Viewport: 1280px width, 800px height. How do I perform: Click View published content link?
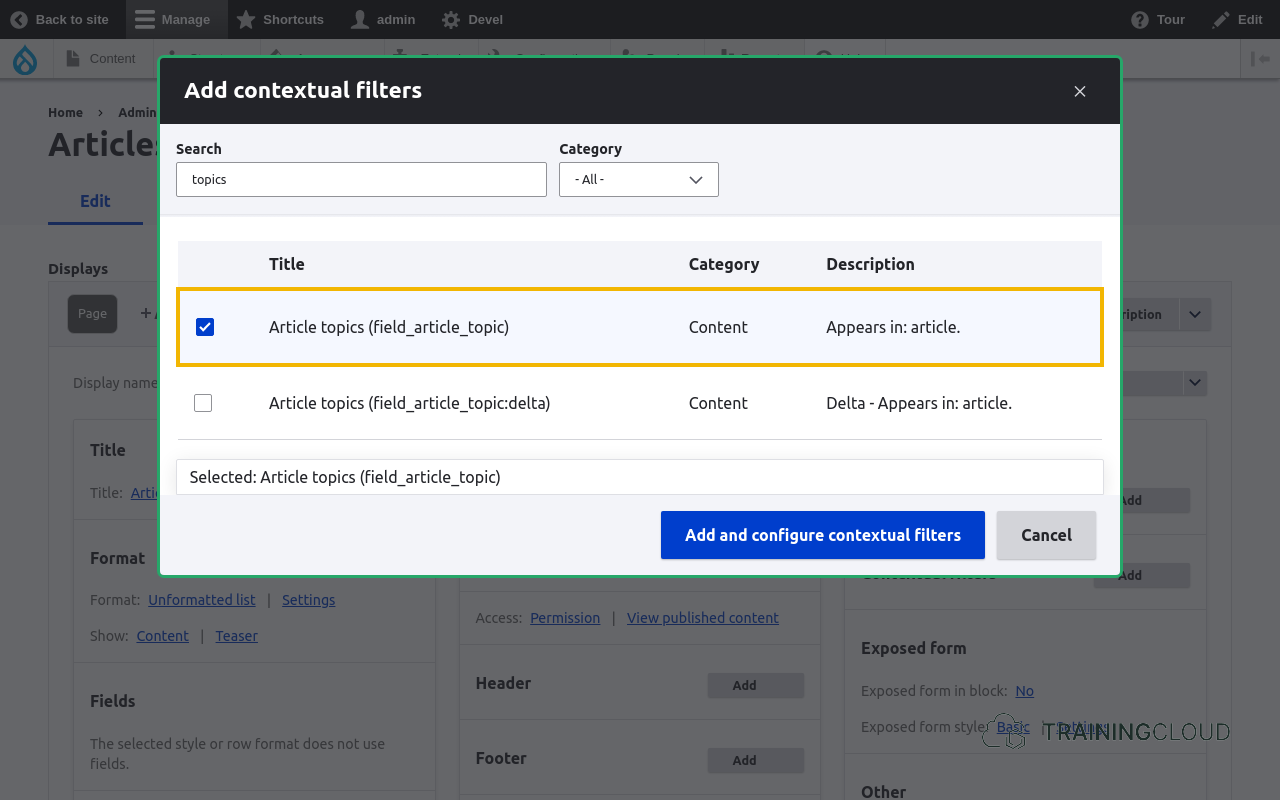pos(703,618)
